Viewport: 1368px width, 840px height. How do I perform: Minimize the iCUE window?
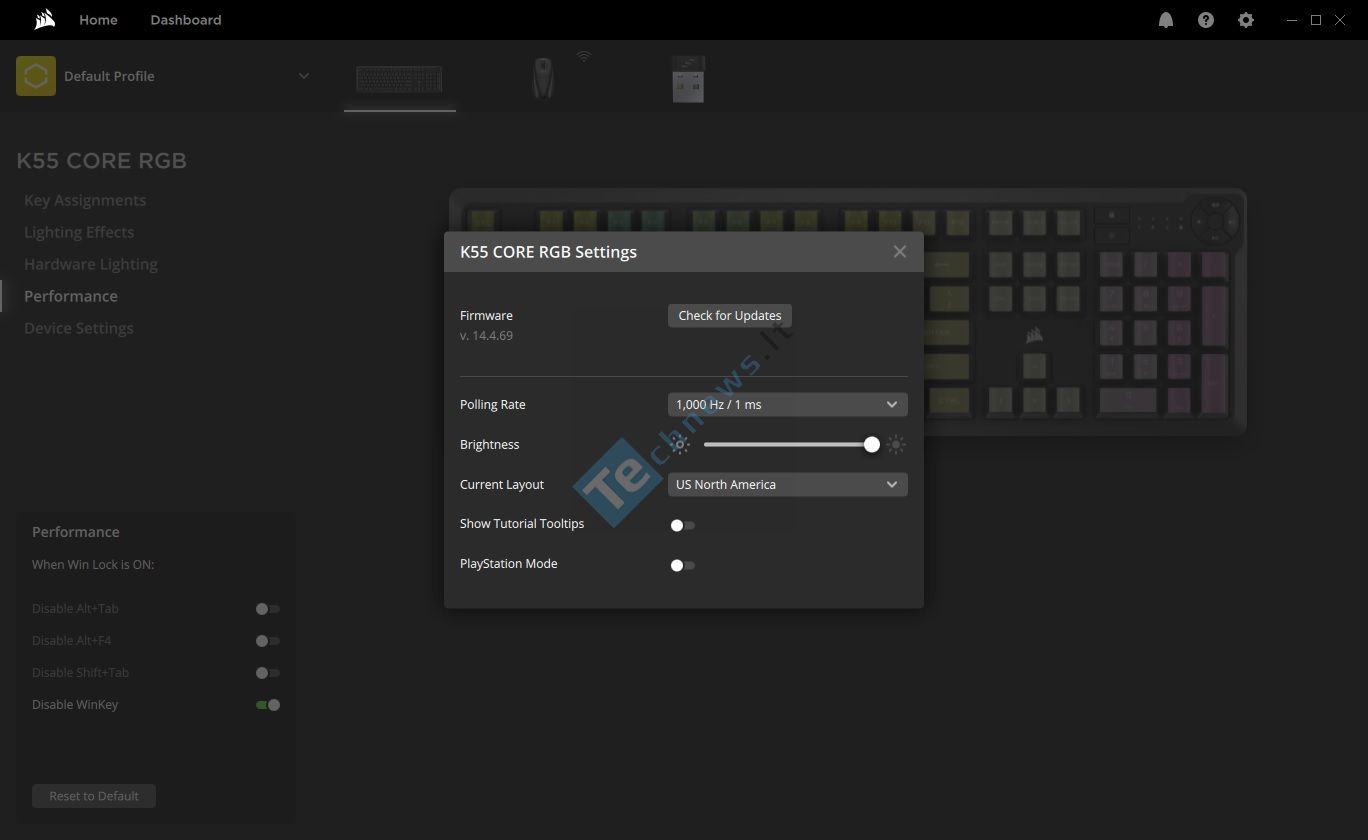coord(1291,20)
